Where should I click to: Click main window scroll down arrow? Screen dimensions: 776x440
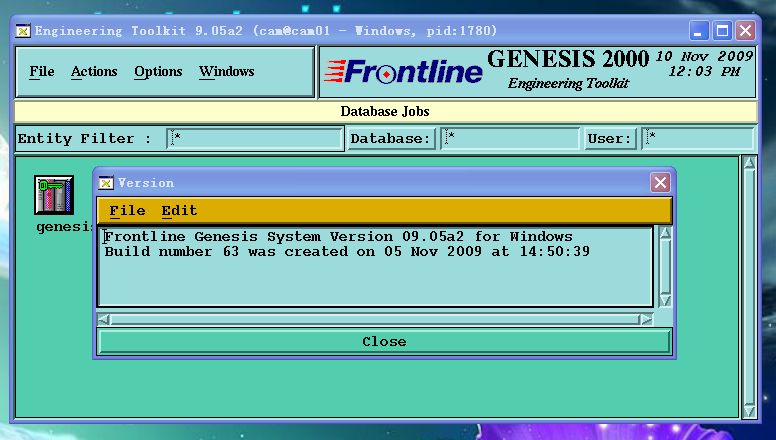[749, 412]
